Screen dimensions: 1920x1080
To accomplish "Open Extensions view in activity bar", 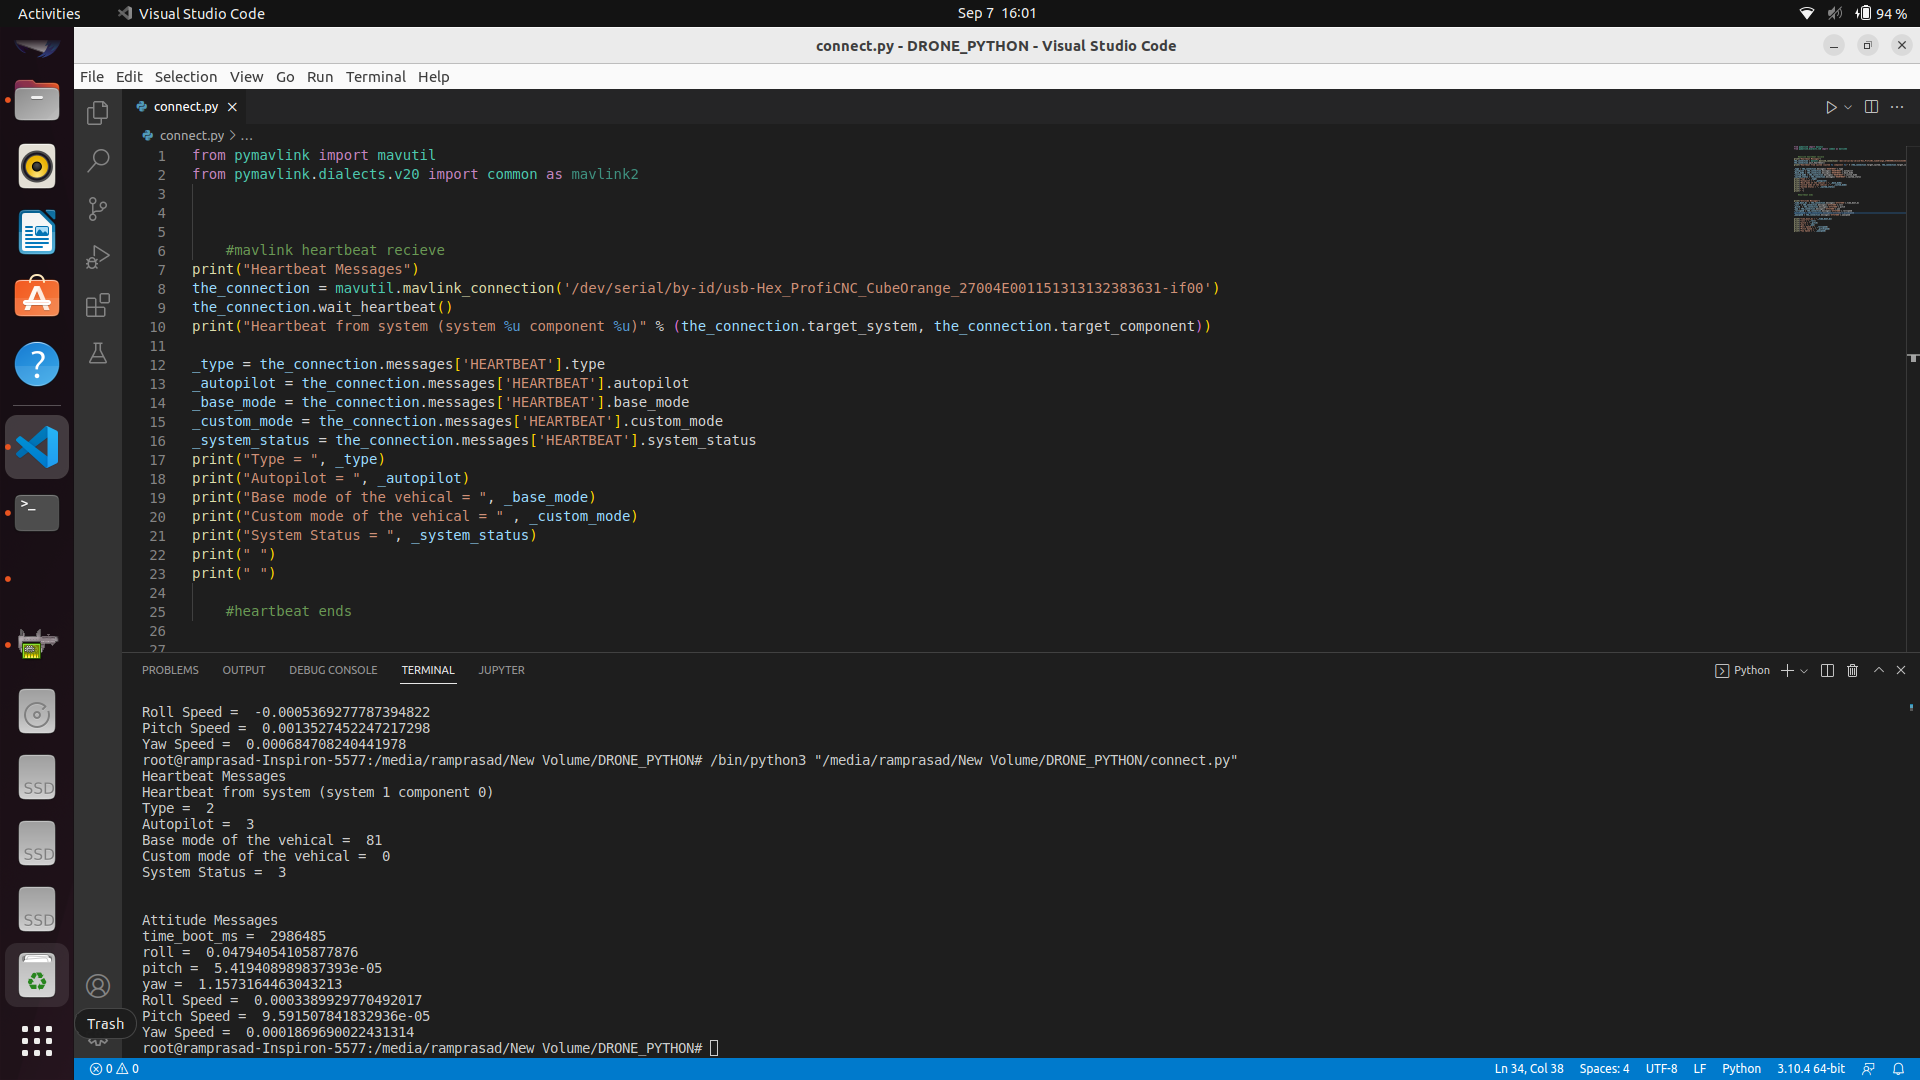I will click(x=97, y=305).
